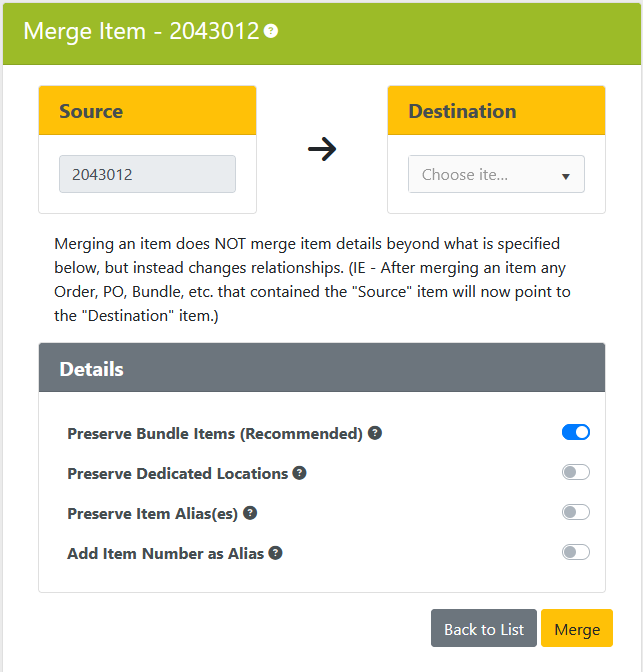Click the yellow Merge button
The image size is (643, 672).
(x=577, y=629)
